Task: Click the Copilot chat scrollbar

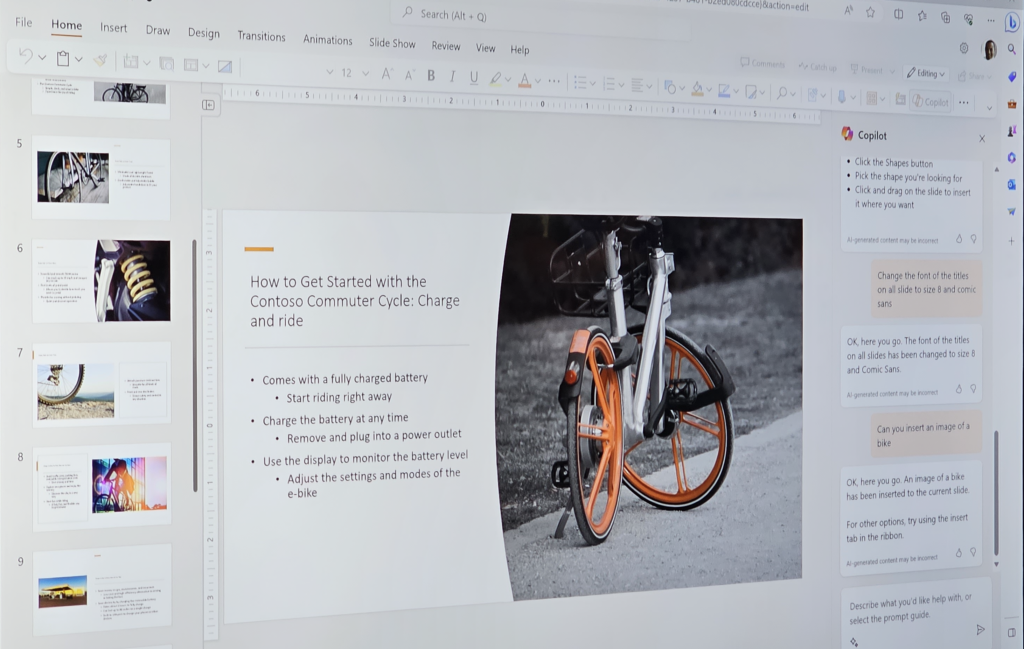Action: click(x=996, y=491)
